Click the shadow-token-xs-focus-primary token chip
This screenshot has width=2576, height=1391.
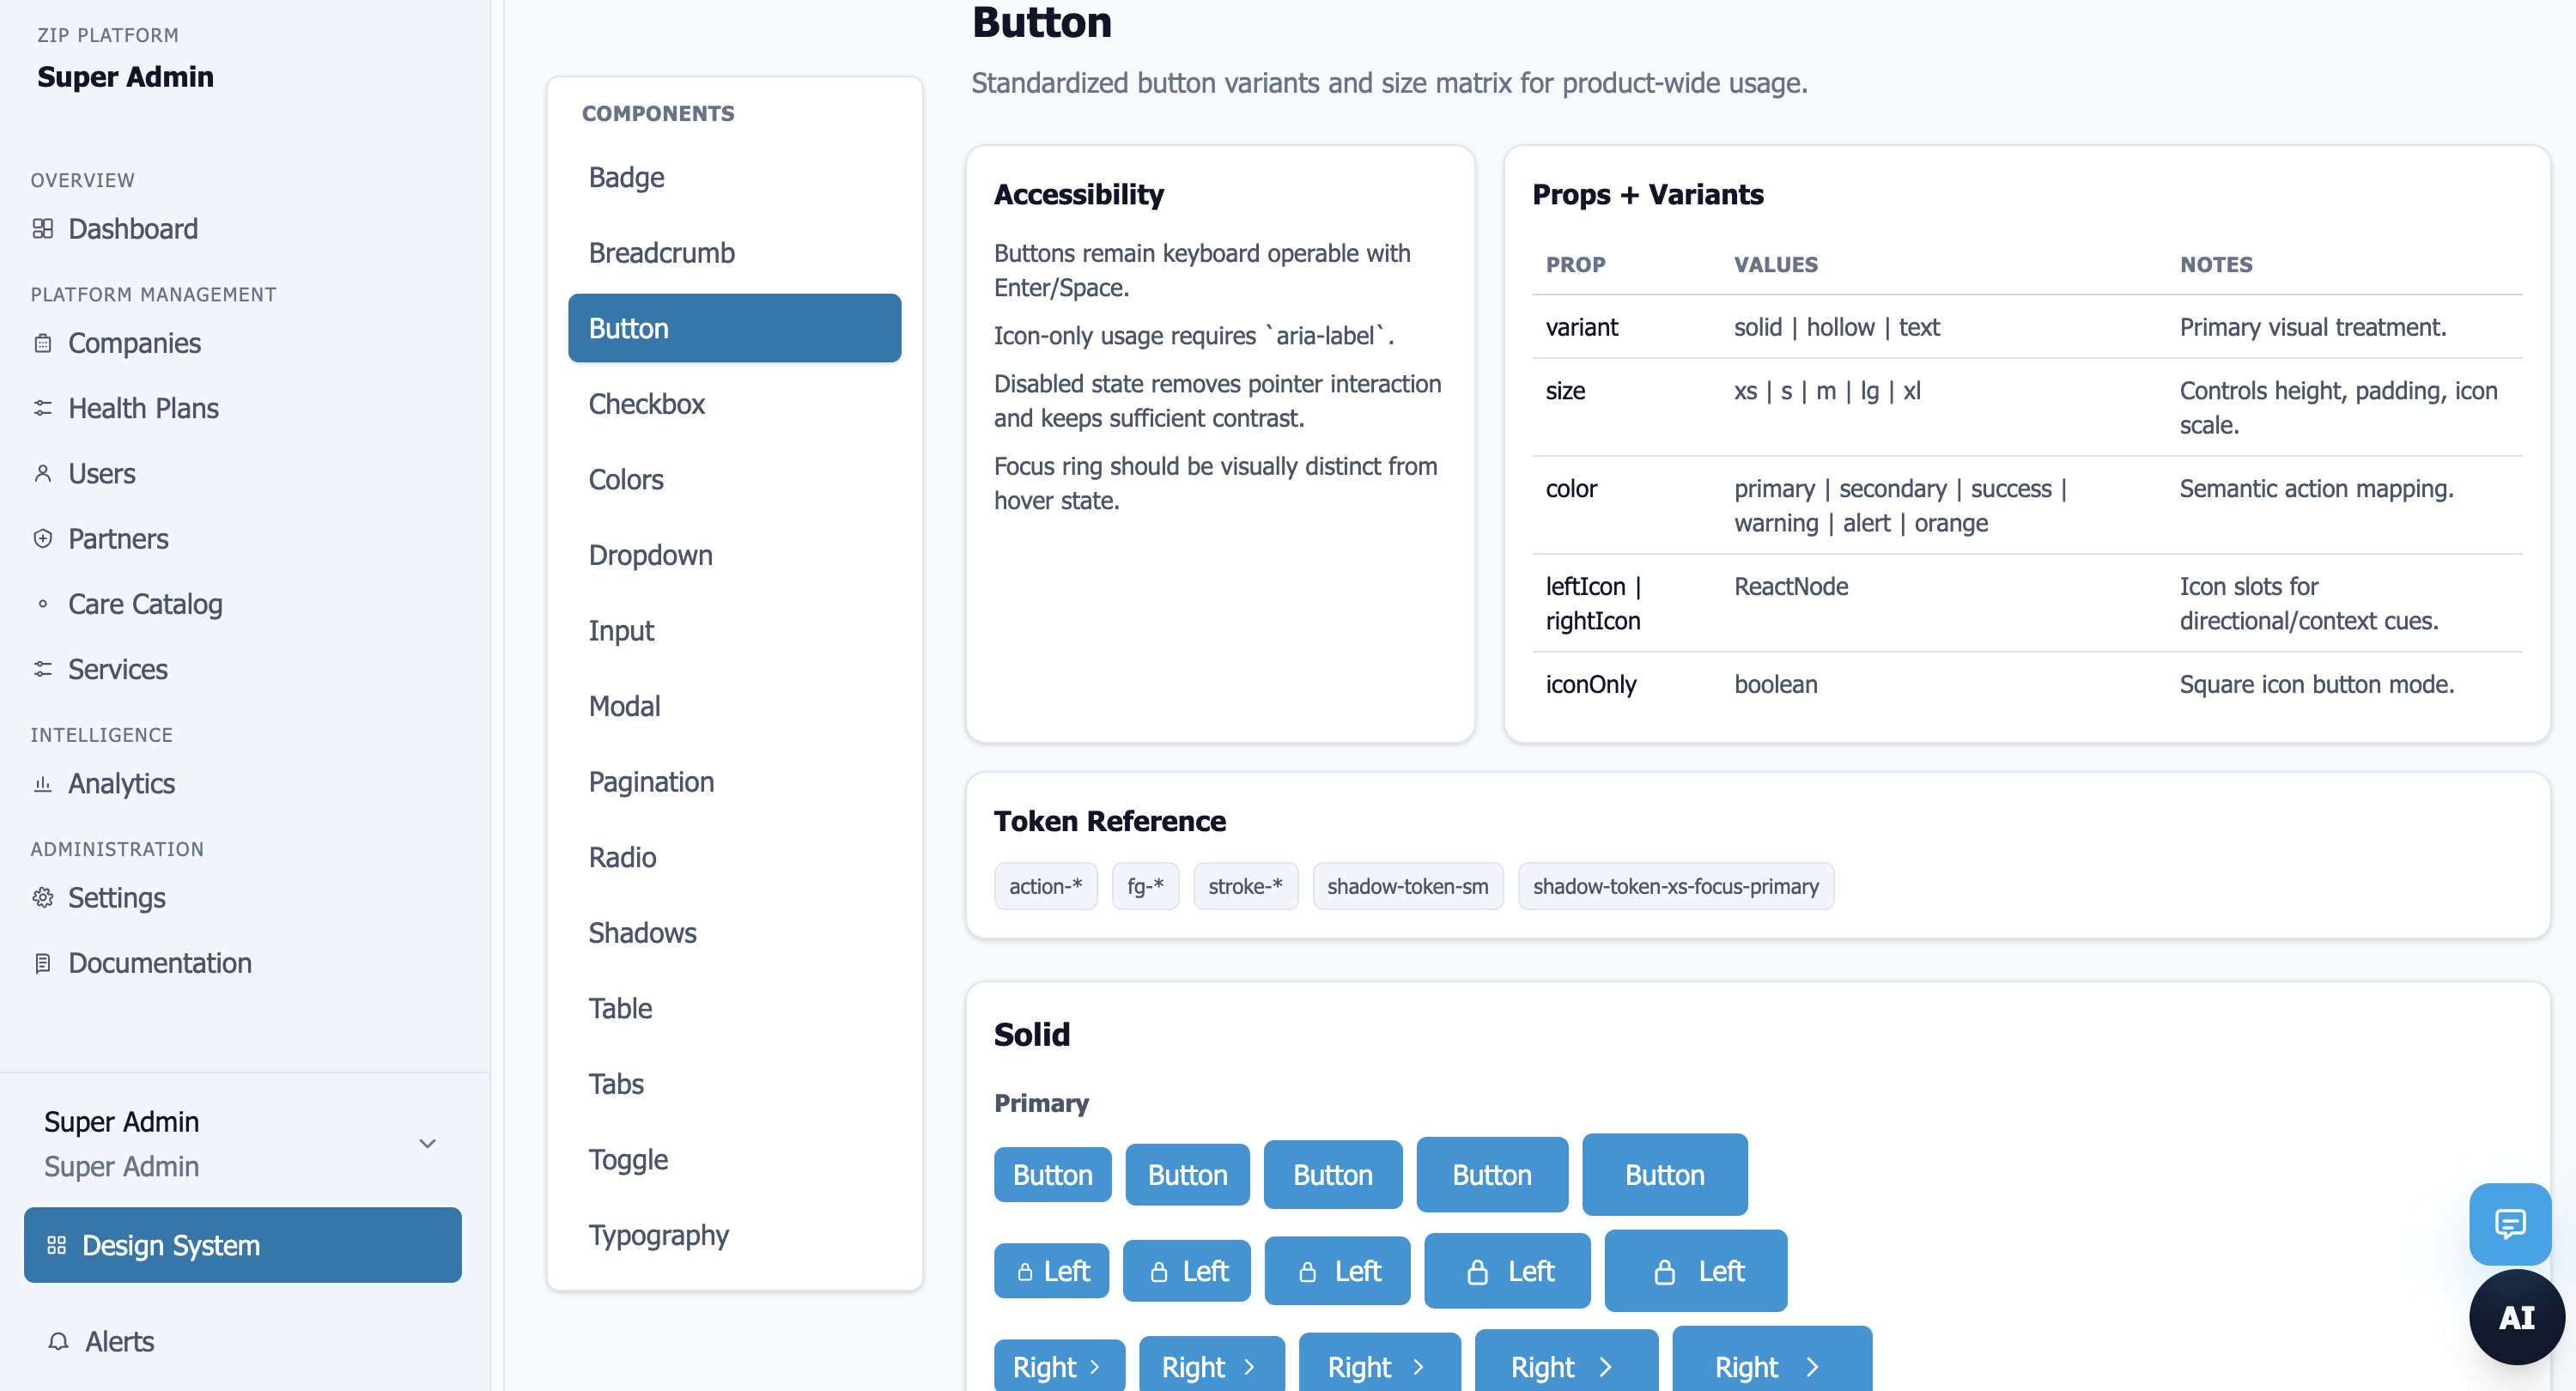(1675, 886)
